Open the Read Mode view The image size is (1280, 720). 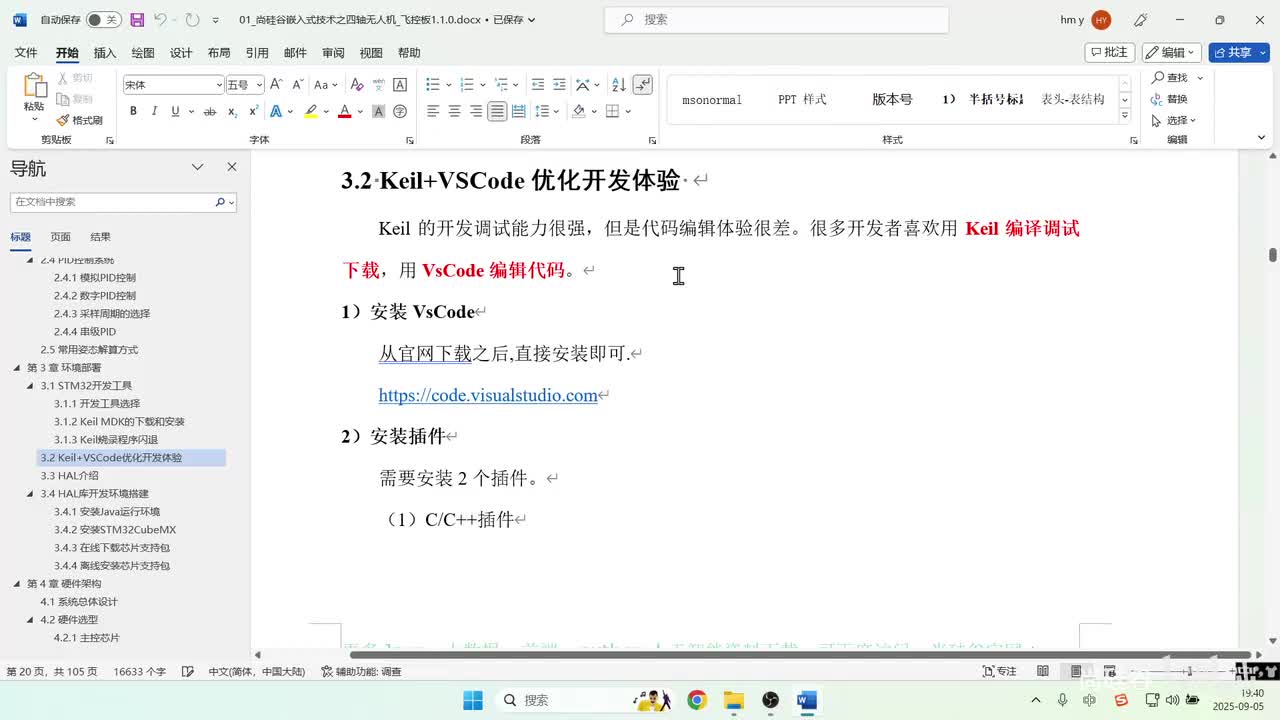(1043, 671)
